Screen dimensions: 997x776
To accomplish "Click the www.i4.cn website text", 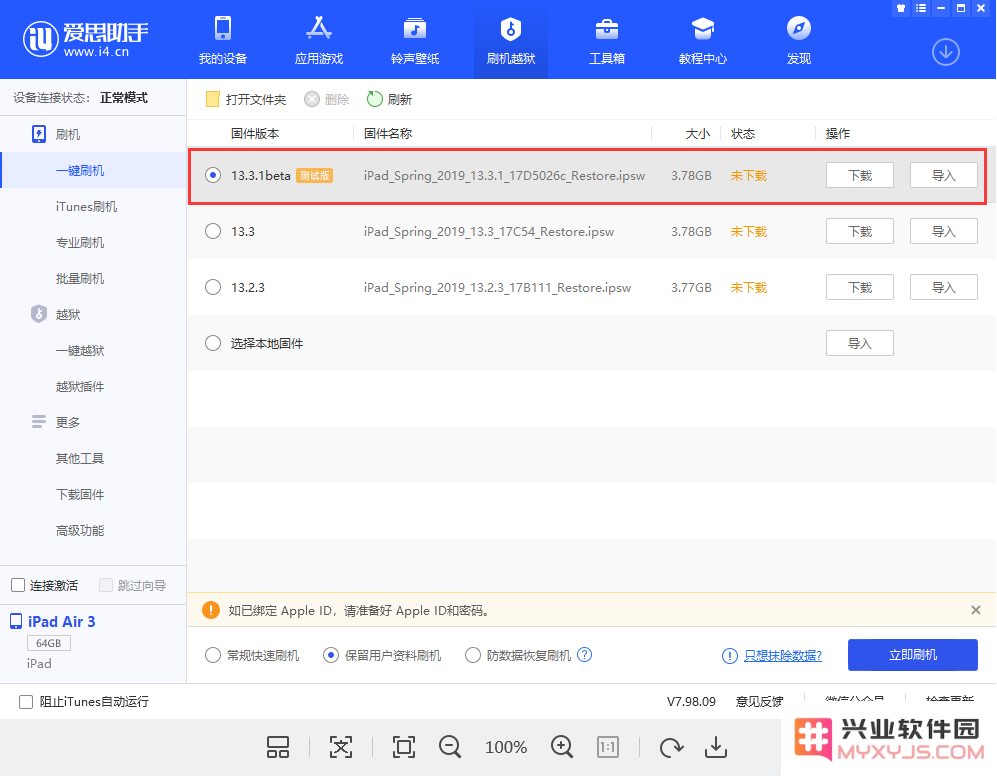I will coord(96,52).
